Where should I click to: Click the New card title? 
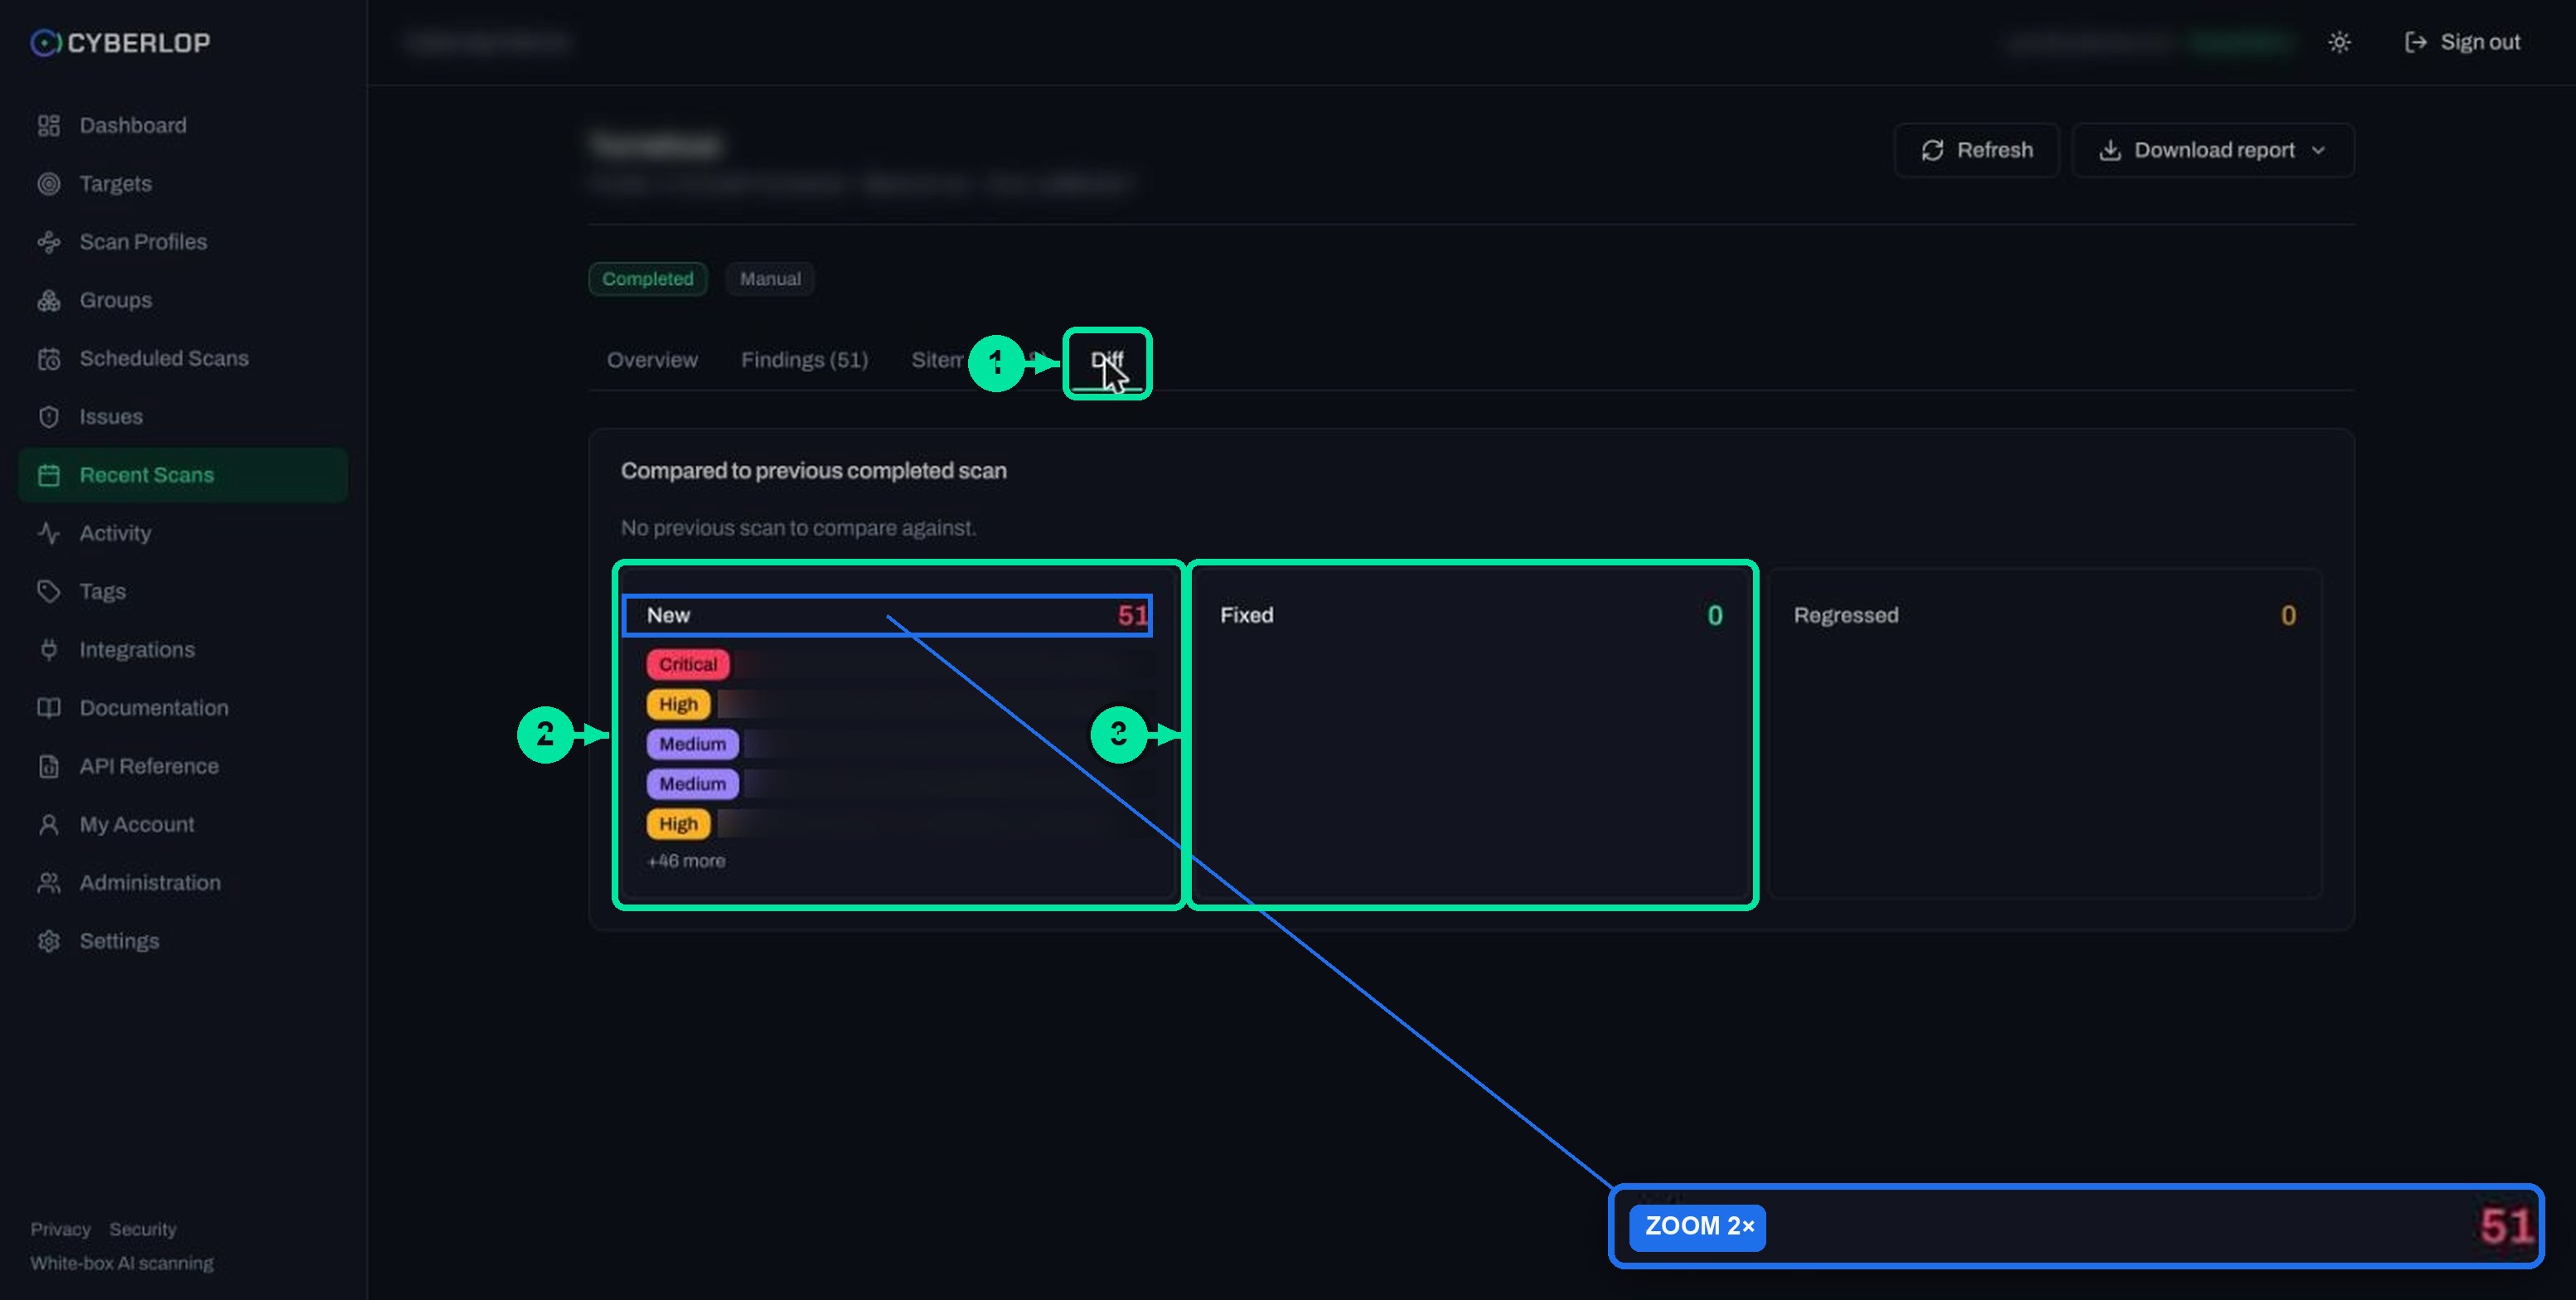668,615
